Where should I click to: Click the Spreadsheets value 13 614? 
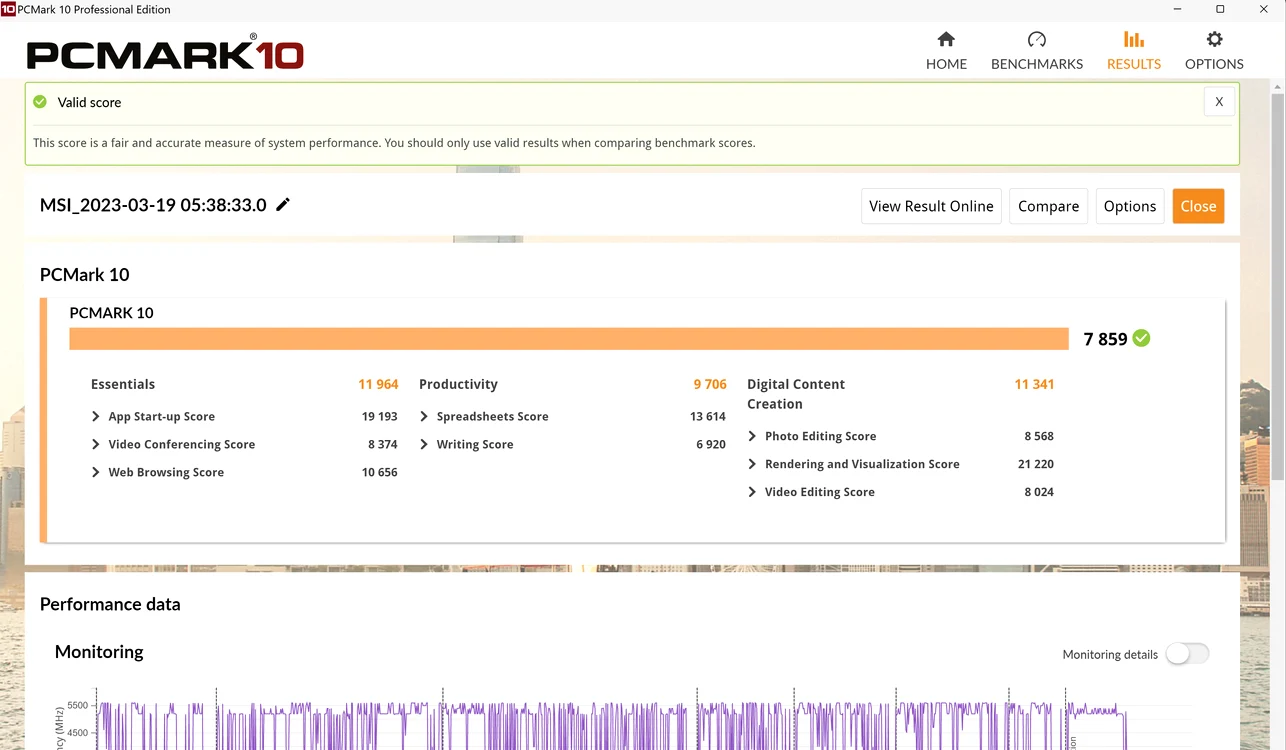(708, 416)
